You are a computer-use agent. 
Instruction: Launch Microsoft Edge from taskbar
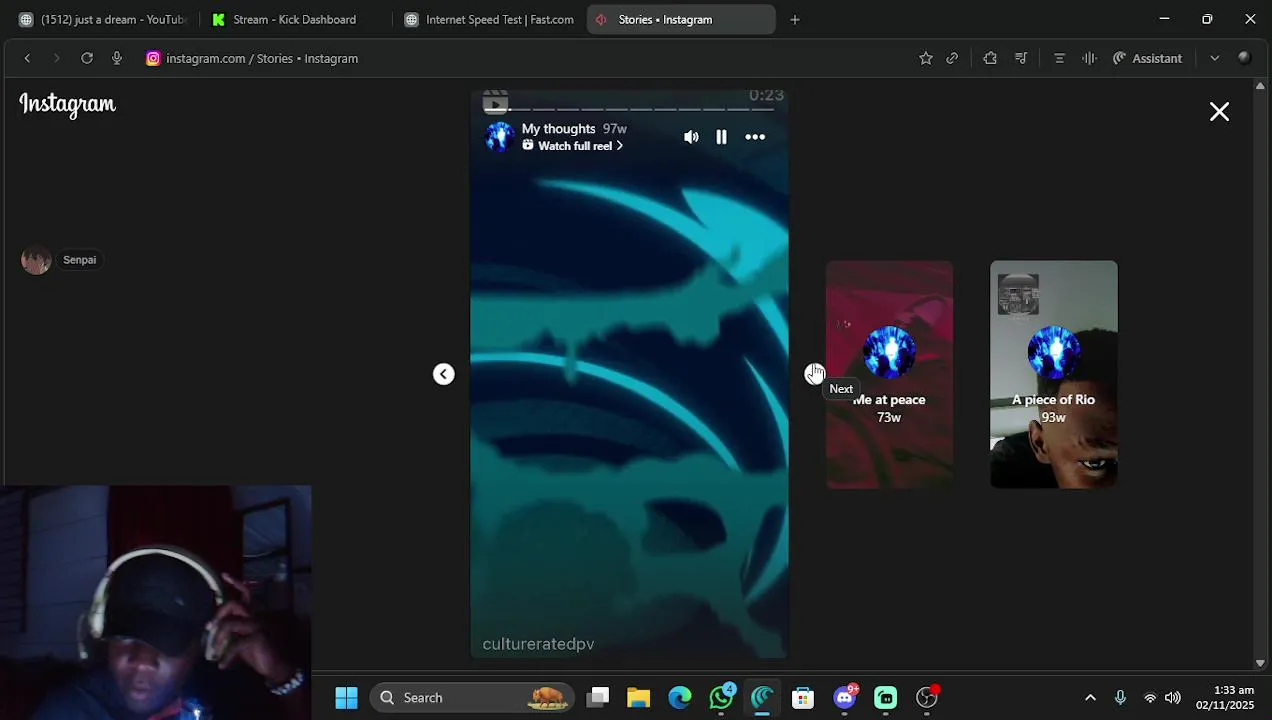pyautogui.click(x=680, y=698)
